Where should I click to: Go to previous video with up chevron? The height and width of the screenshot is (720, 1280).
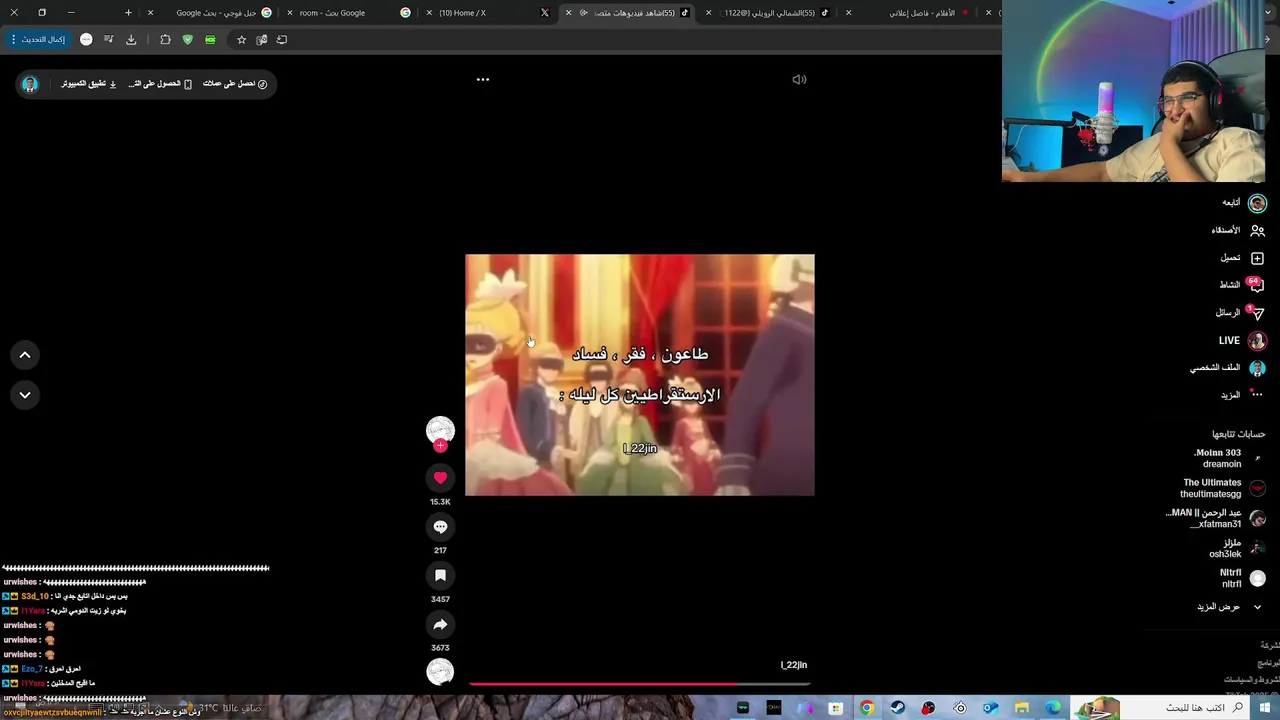coord(25,355)
